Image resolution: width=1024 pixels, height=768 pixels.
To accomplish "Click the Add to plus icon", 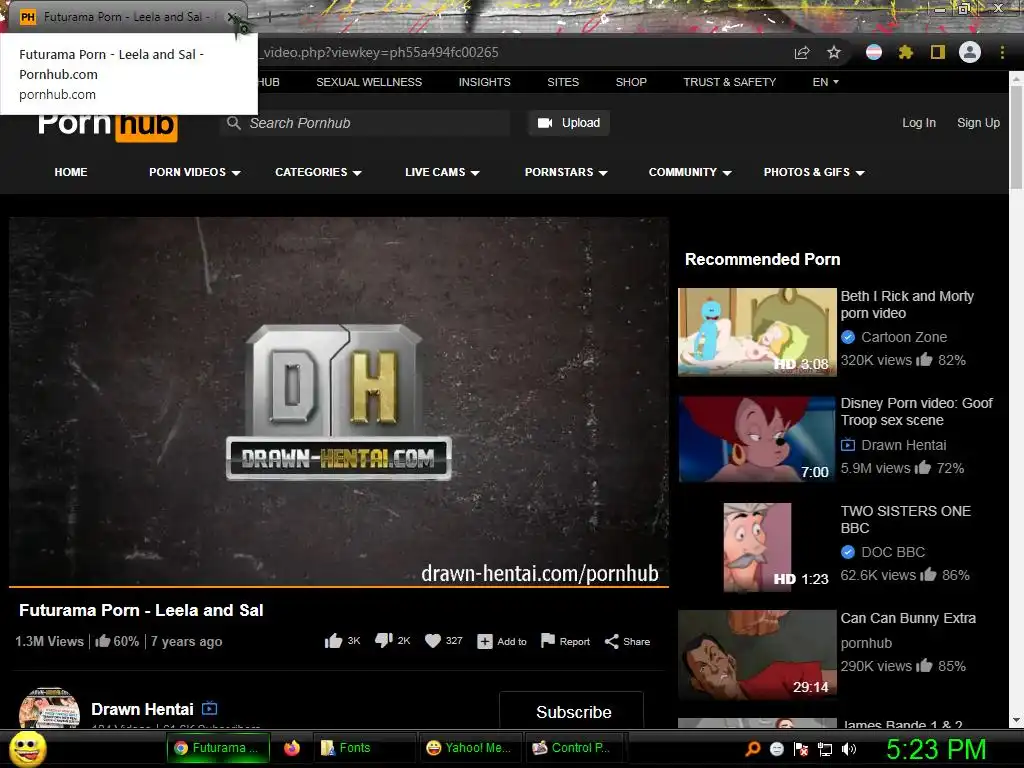I will (485, 641).
